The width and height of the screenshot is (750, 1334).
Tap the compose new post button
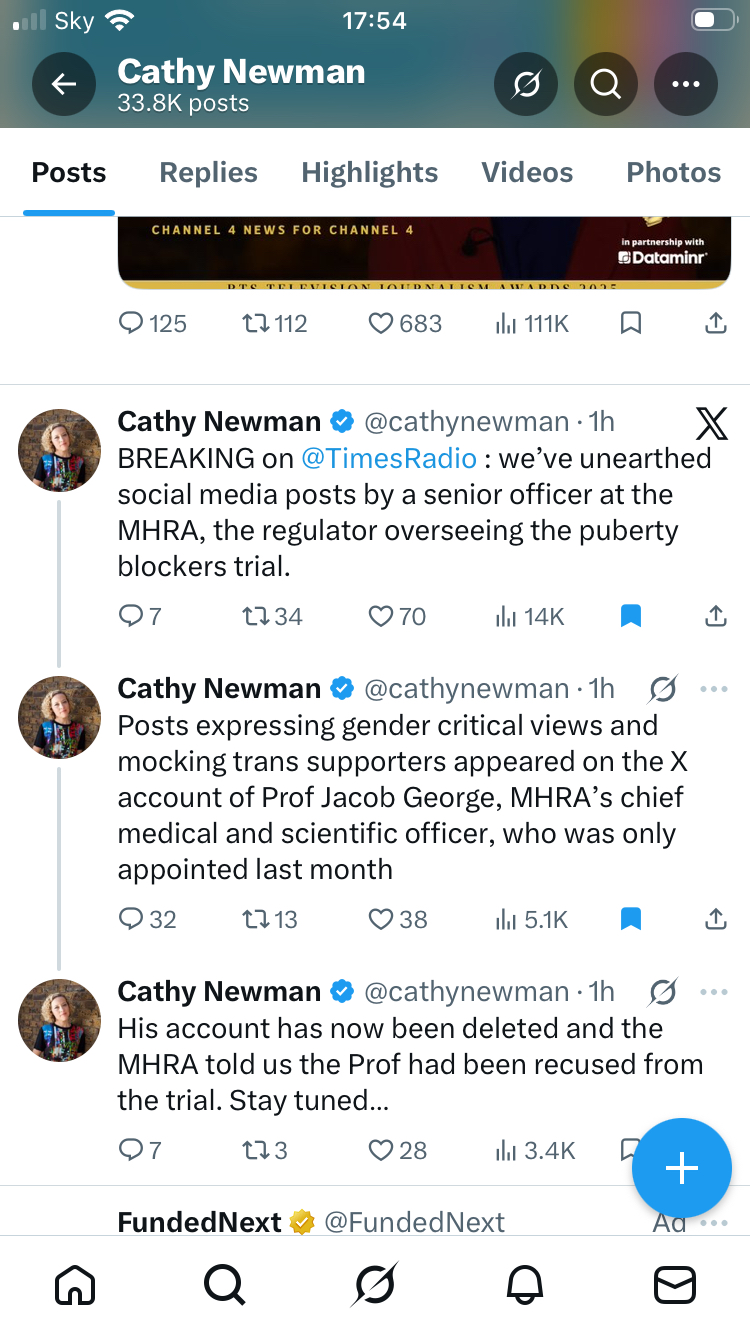[x=681, y=1168]
